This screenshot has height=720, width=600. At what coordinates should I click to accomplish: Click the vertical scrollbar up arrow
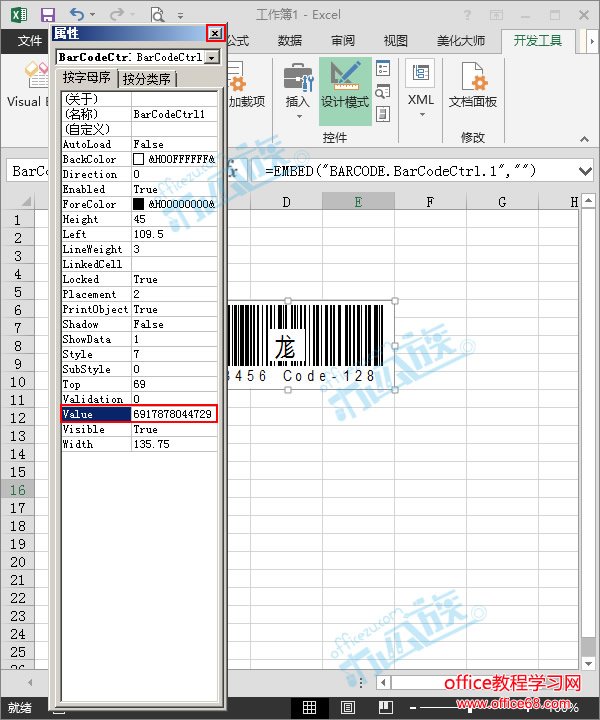click(588, 201)
